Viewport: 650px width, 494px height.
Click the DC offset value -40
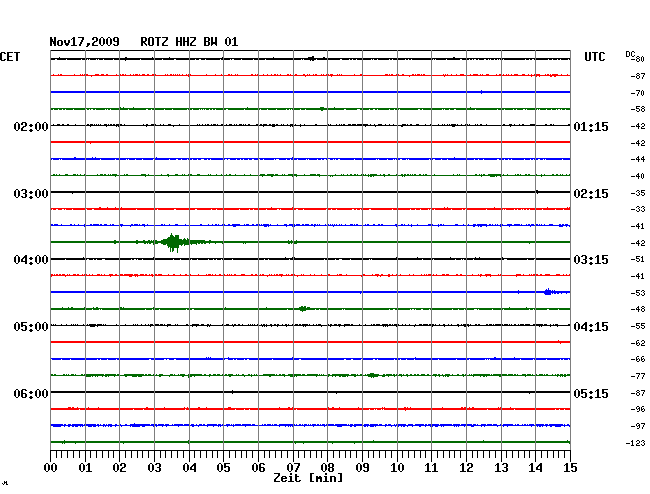pyautogui.click(x=638, y=176)
